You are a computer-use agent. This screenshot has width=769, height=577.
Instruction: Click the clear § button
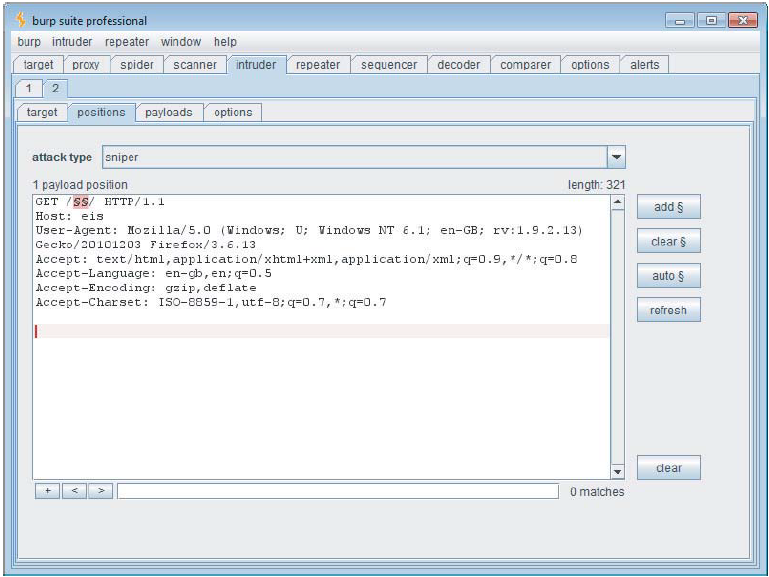668,241
